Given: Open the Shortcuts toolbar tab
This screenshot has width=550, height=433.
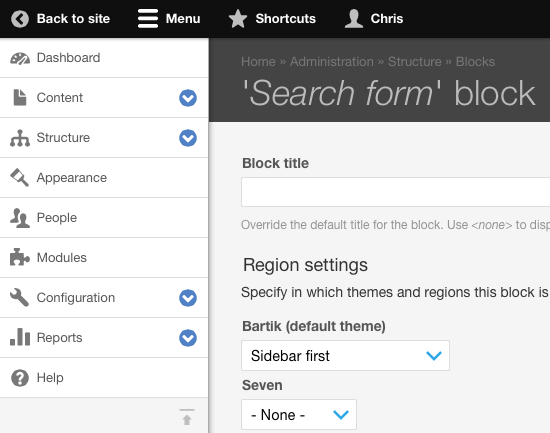Looking at the screenshot, I should (272, 19).
